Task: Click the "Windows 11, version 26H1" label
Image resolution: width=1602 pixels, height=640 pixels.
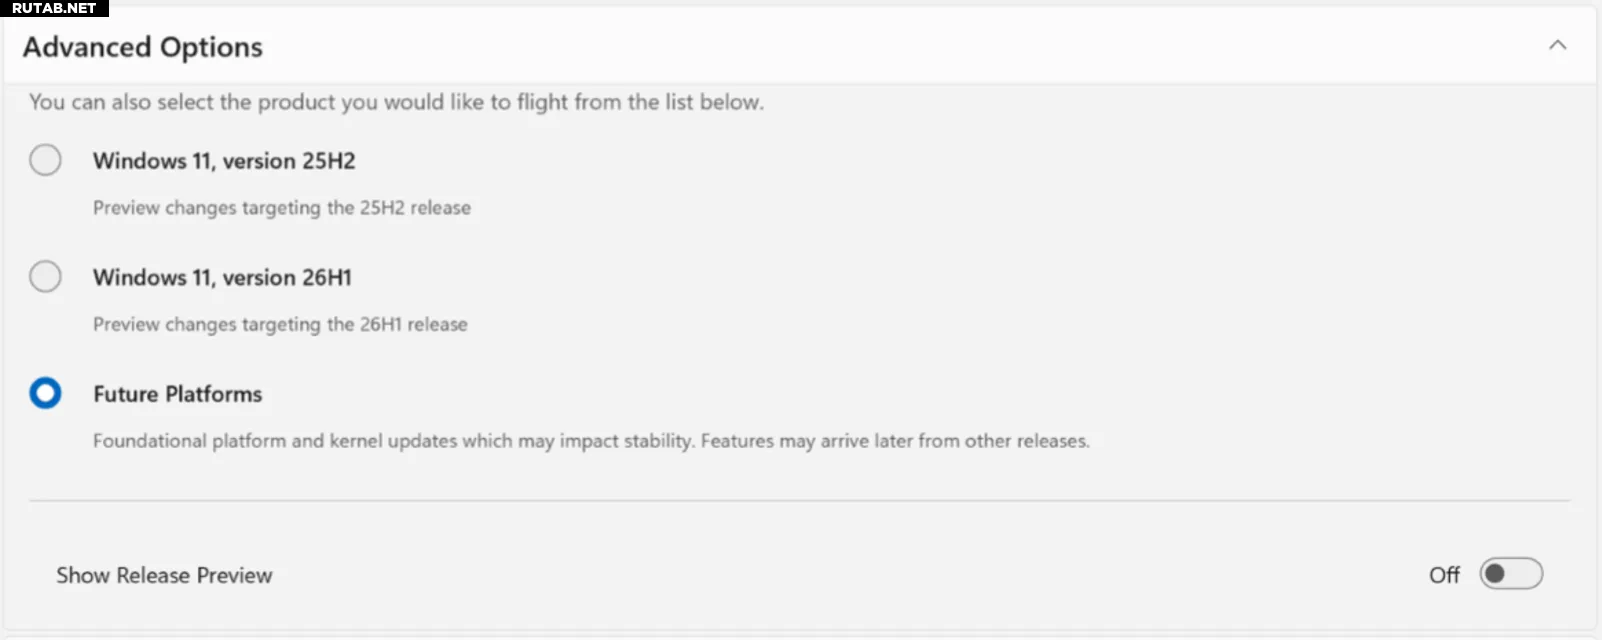Action: pyautogui.click(x=222, y=277)
